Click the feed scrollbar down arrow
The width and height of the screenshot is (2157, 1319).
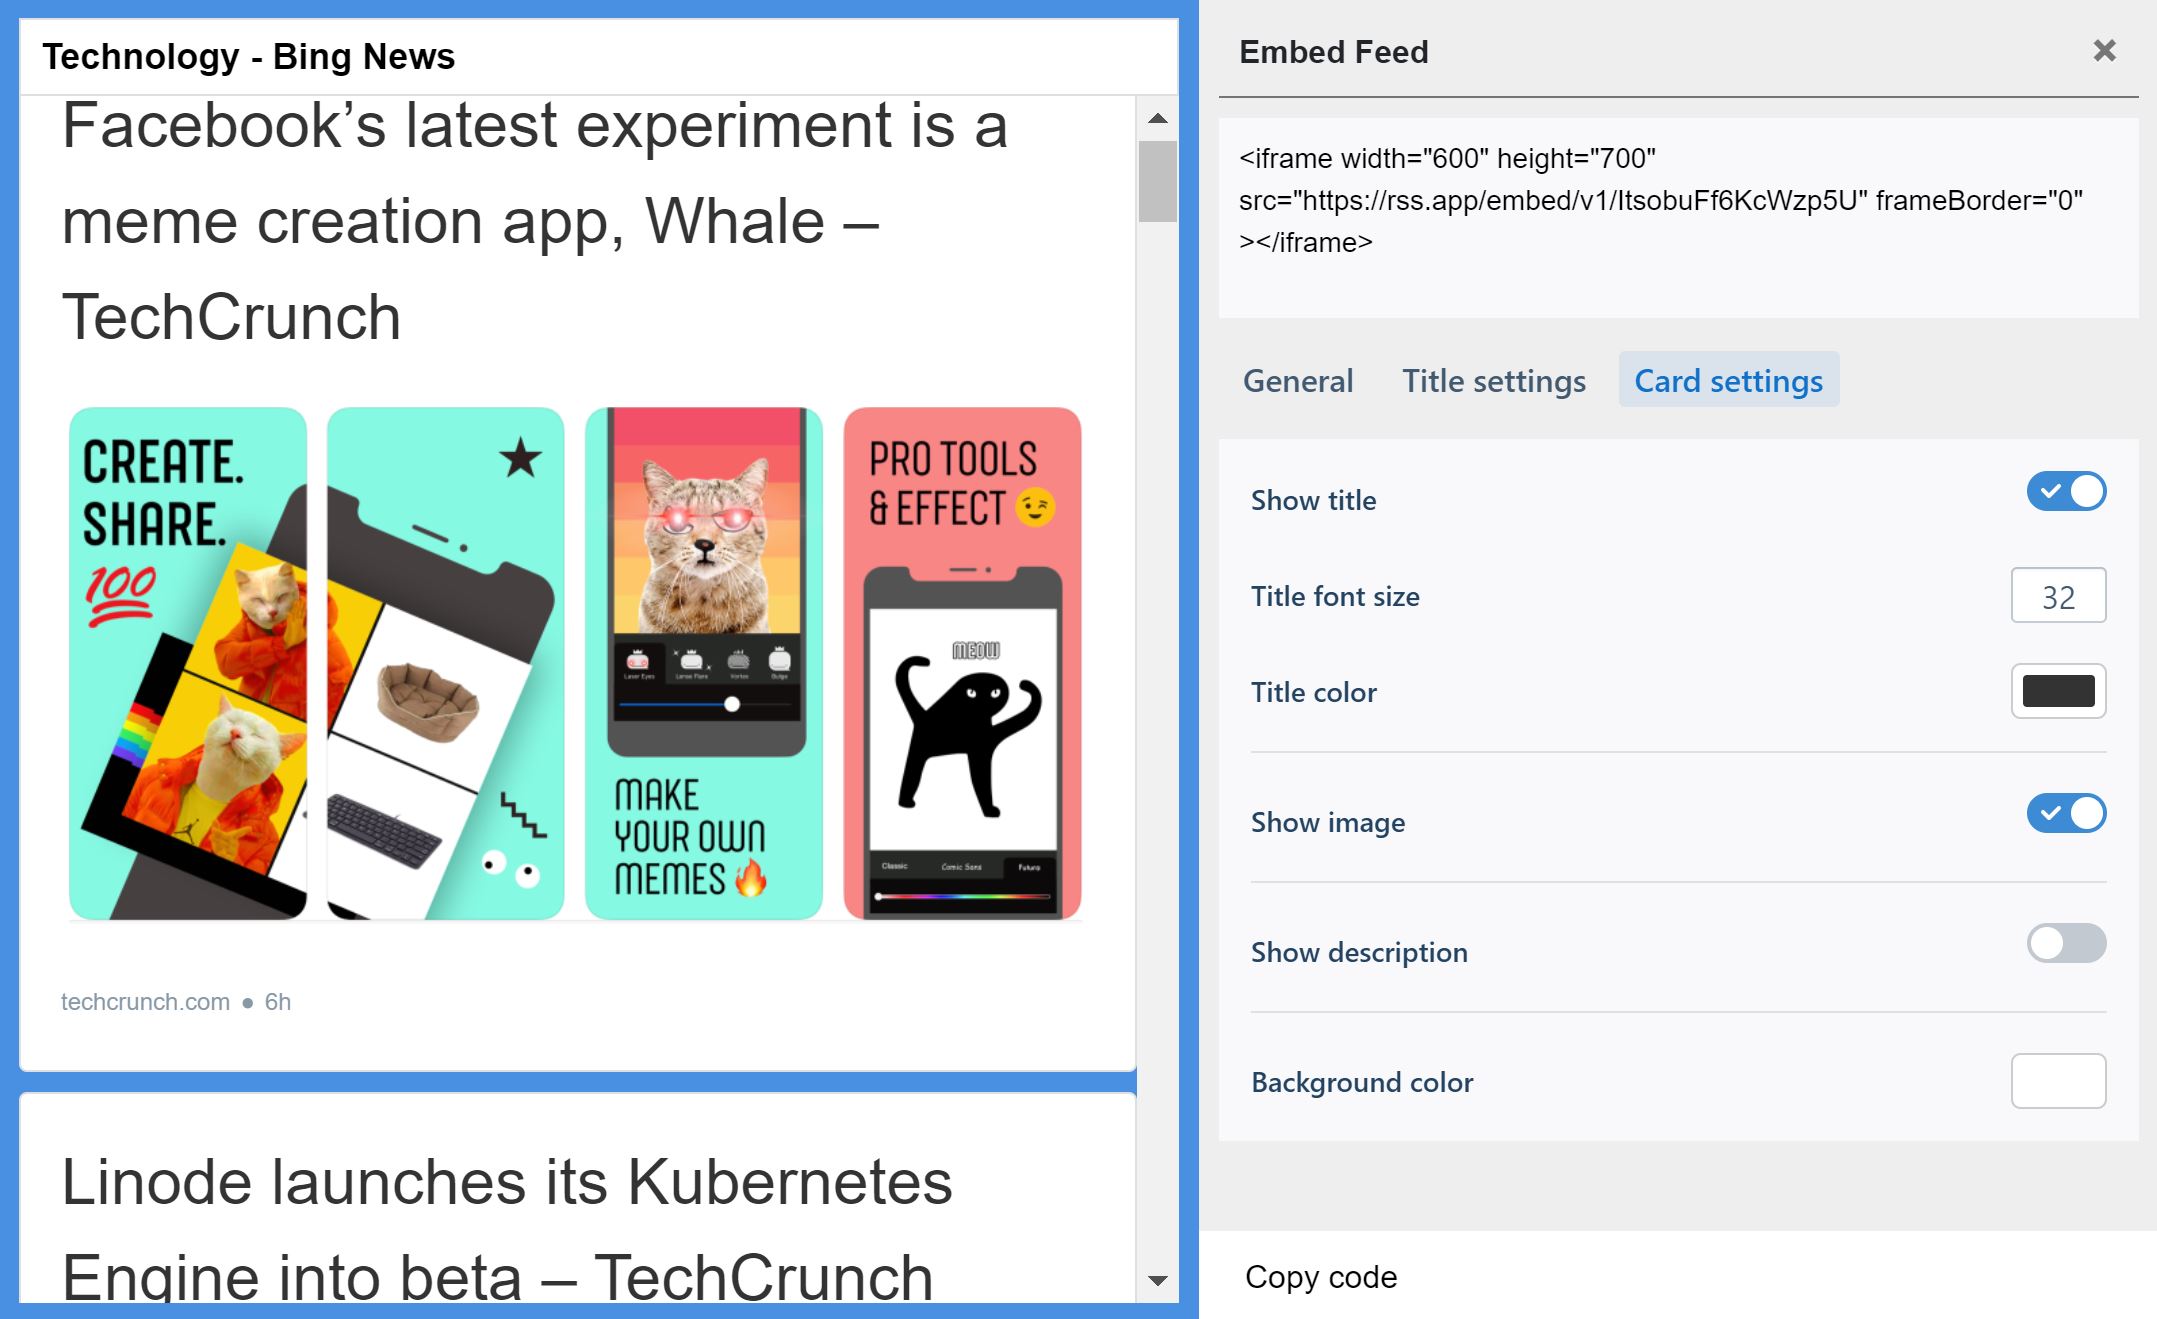(1158, 1281)
